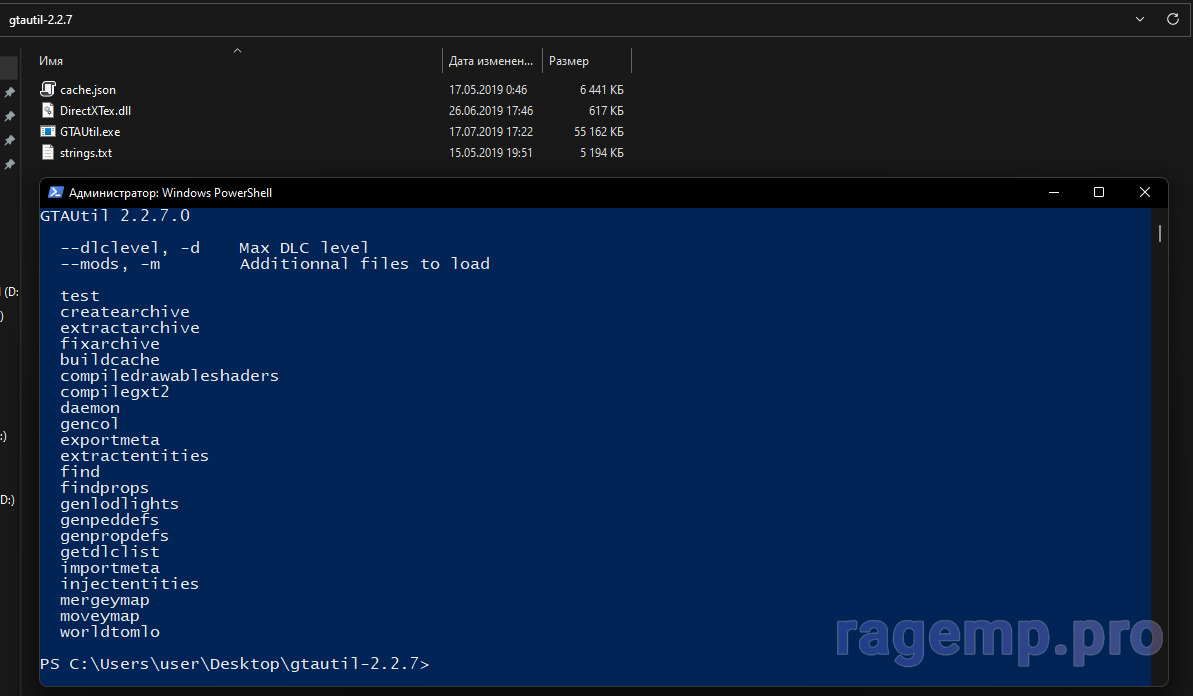This screenshot has width=1193, height=696.
Task: Minimize the PowerShell window
Action: tap(1053, 192)
